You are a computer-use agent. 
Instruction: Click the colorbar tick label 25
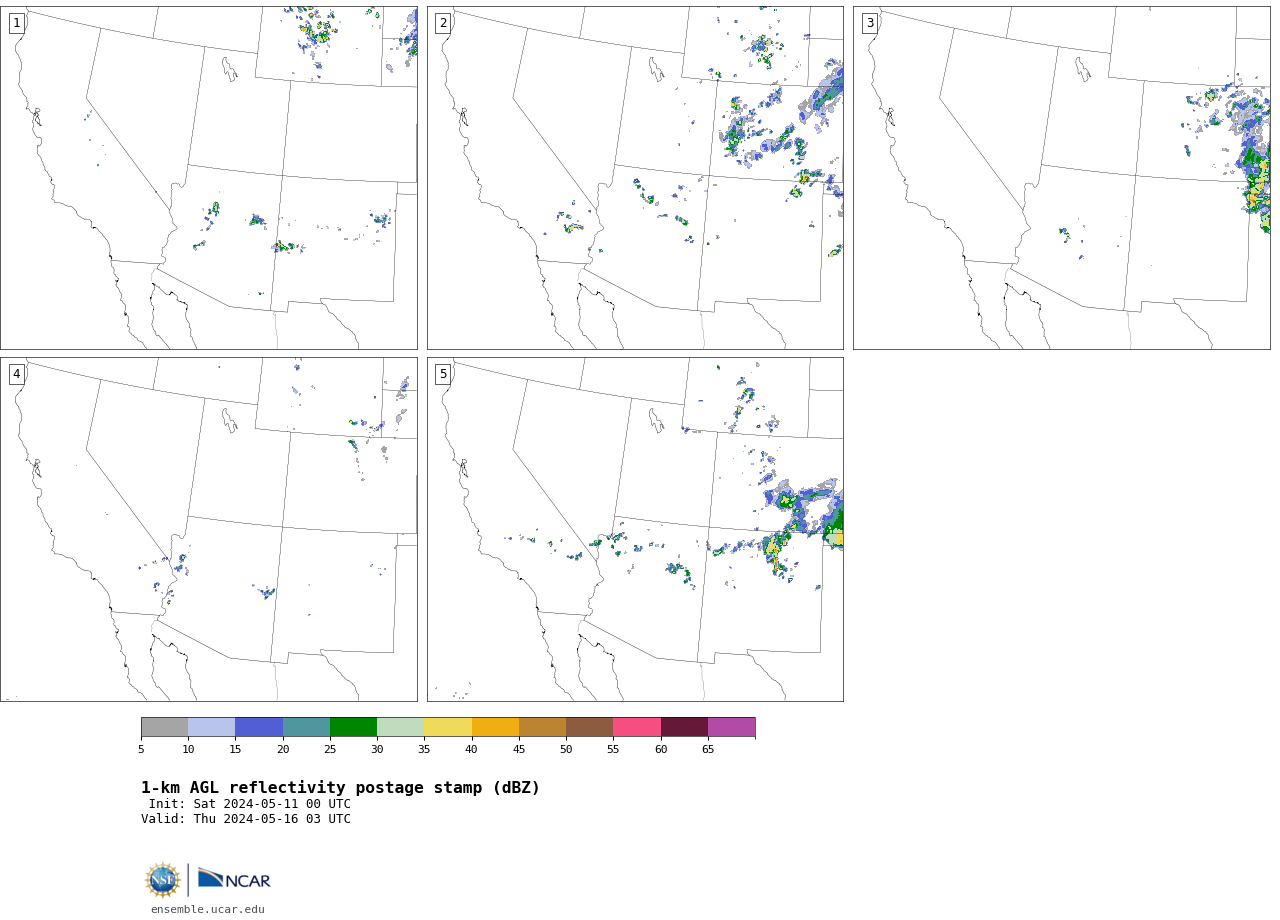pyautogui.click(x=330, y=750)
